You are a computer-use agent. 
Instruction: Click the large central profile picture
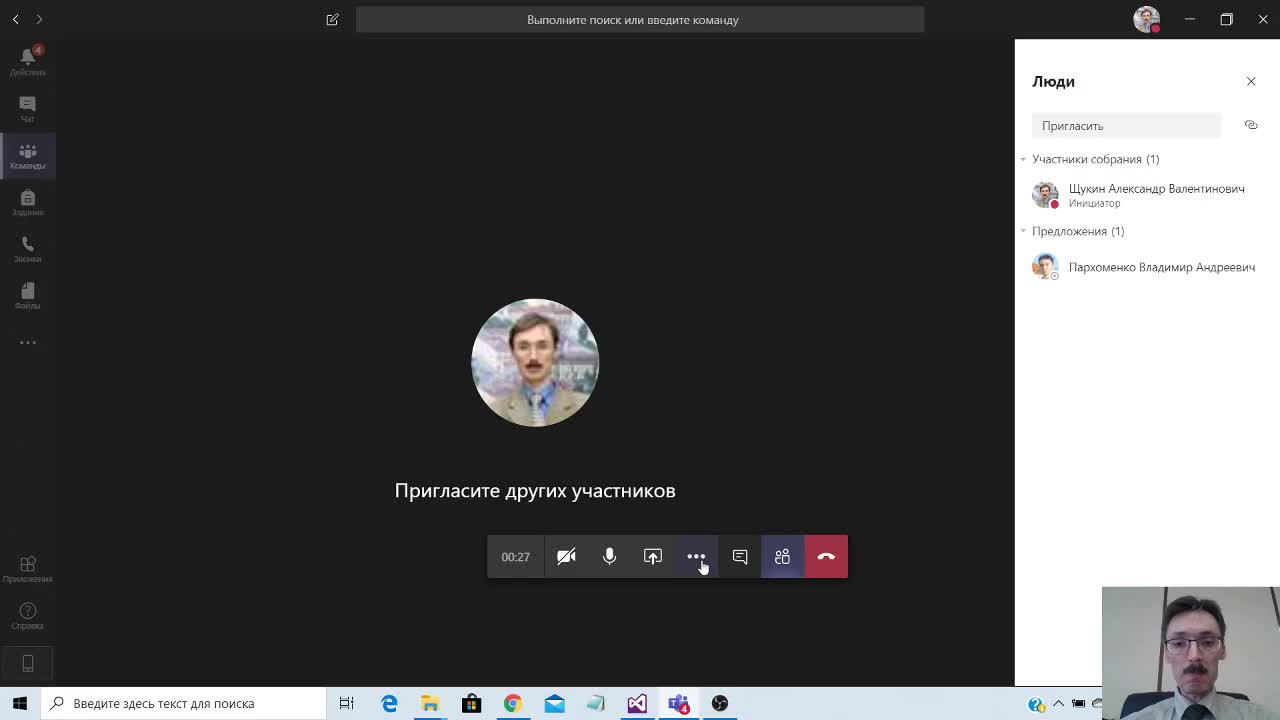[535, 362]
